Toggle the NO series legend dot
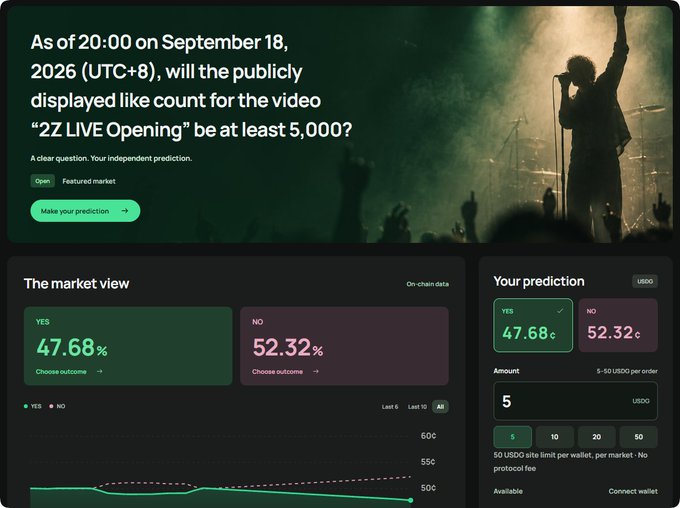 (x=51, y=406)
